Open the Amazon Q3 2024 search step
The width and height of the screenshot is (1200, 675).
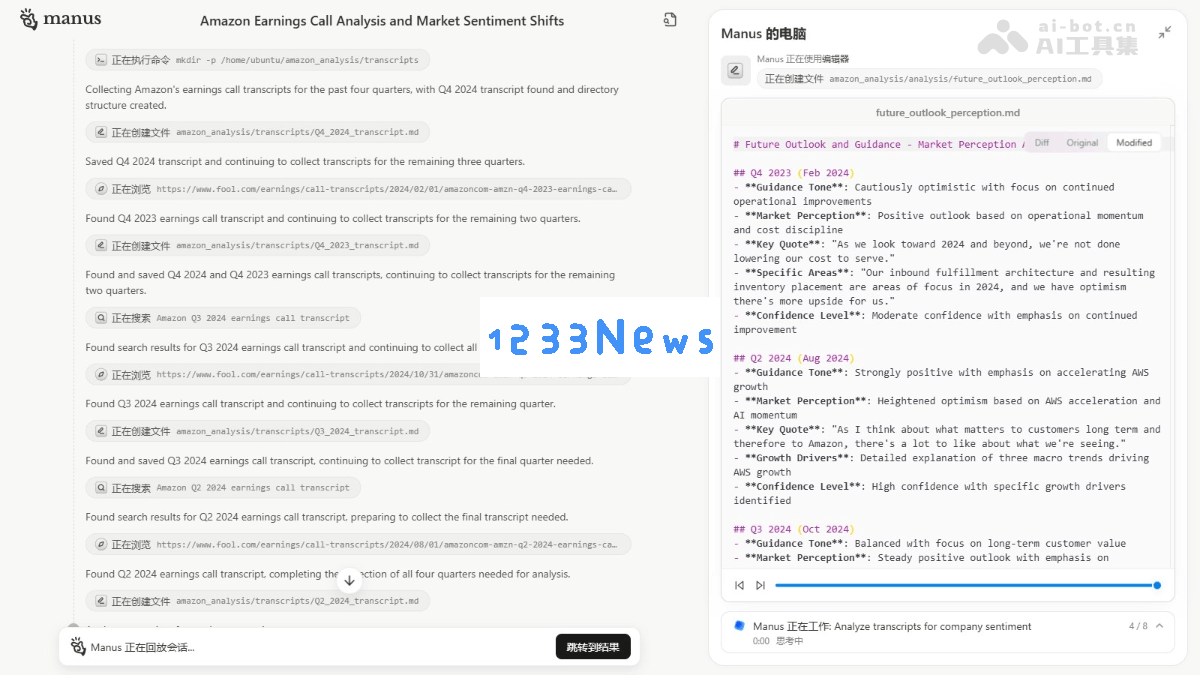[223, 318]
